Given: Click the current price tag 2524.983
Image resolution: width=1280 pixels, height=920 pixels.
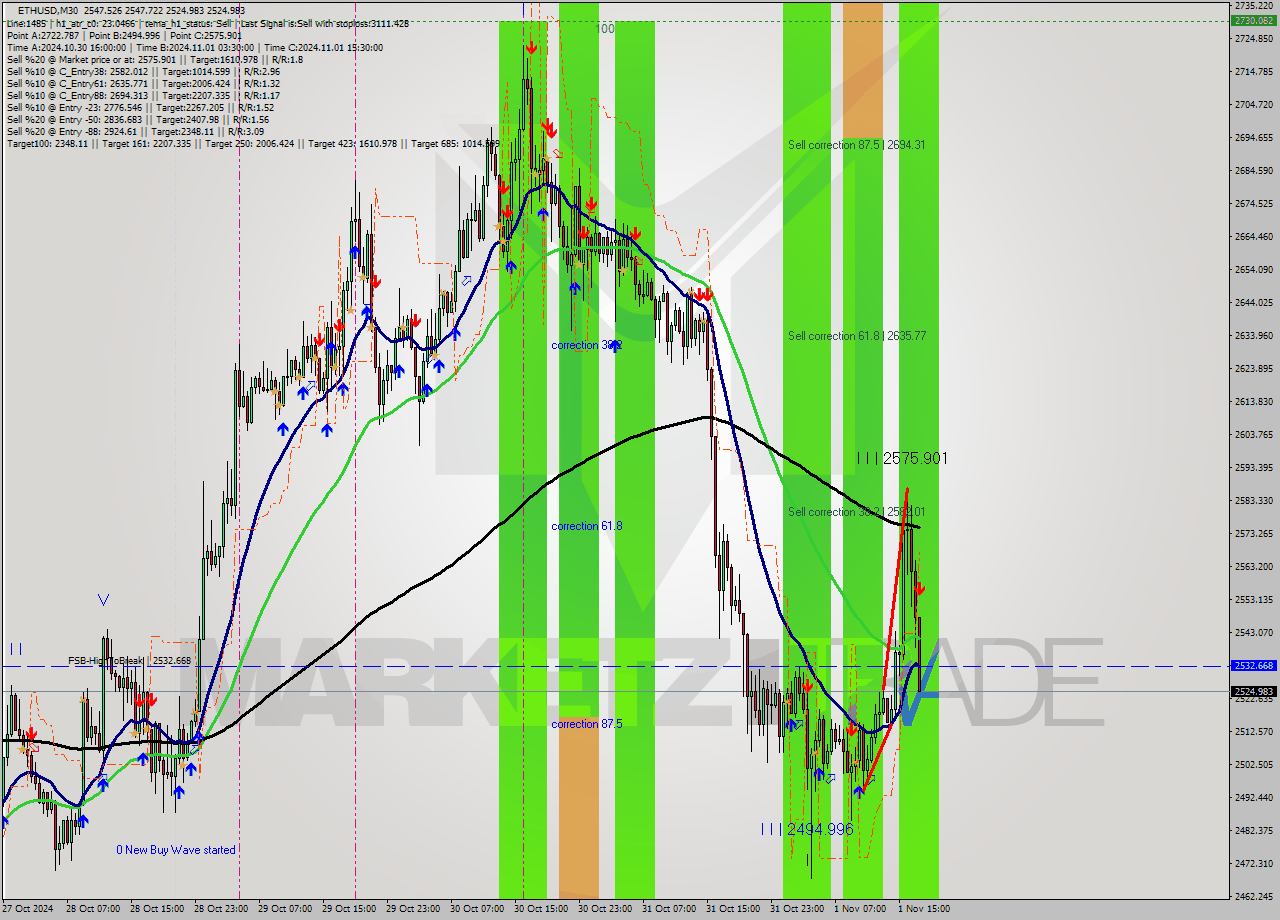Looking at the screenshot, I should point(1253,691).
